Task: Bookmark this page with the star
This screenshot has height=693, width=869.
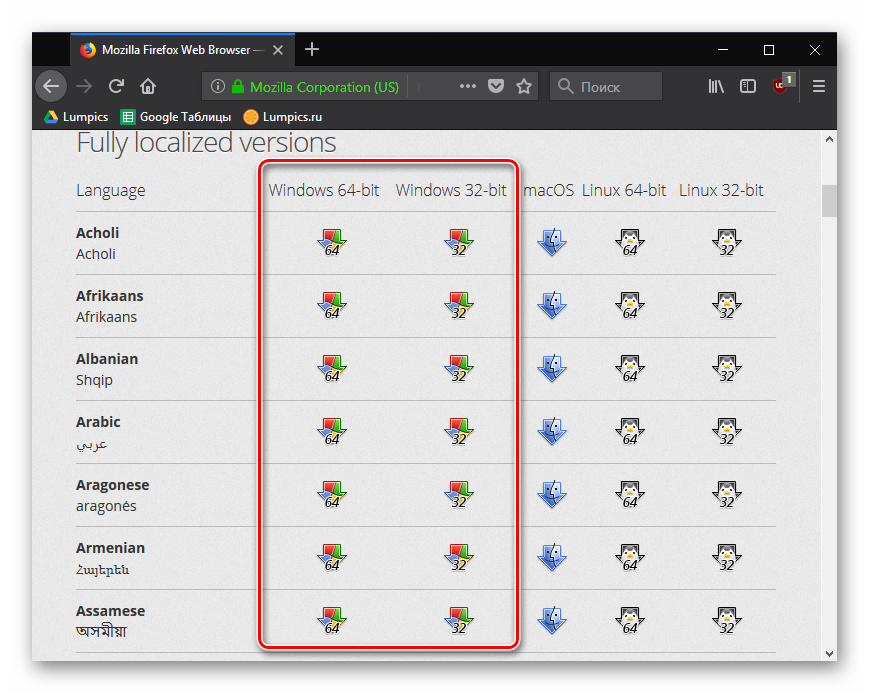Action: [524, 86]
